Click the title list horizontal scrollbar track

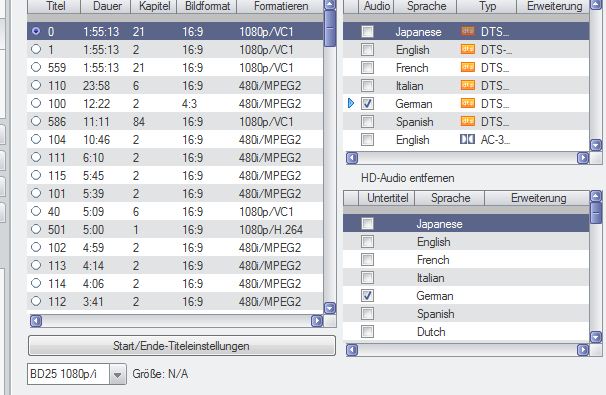pyautogui.click(x=177, y=321)
